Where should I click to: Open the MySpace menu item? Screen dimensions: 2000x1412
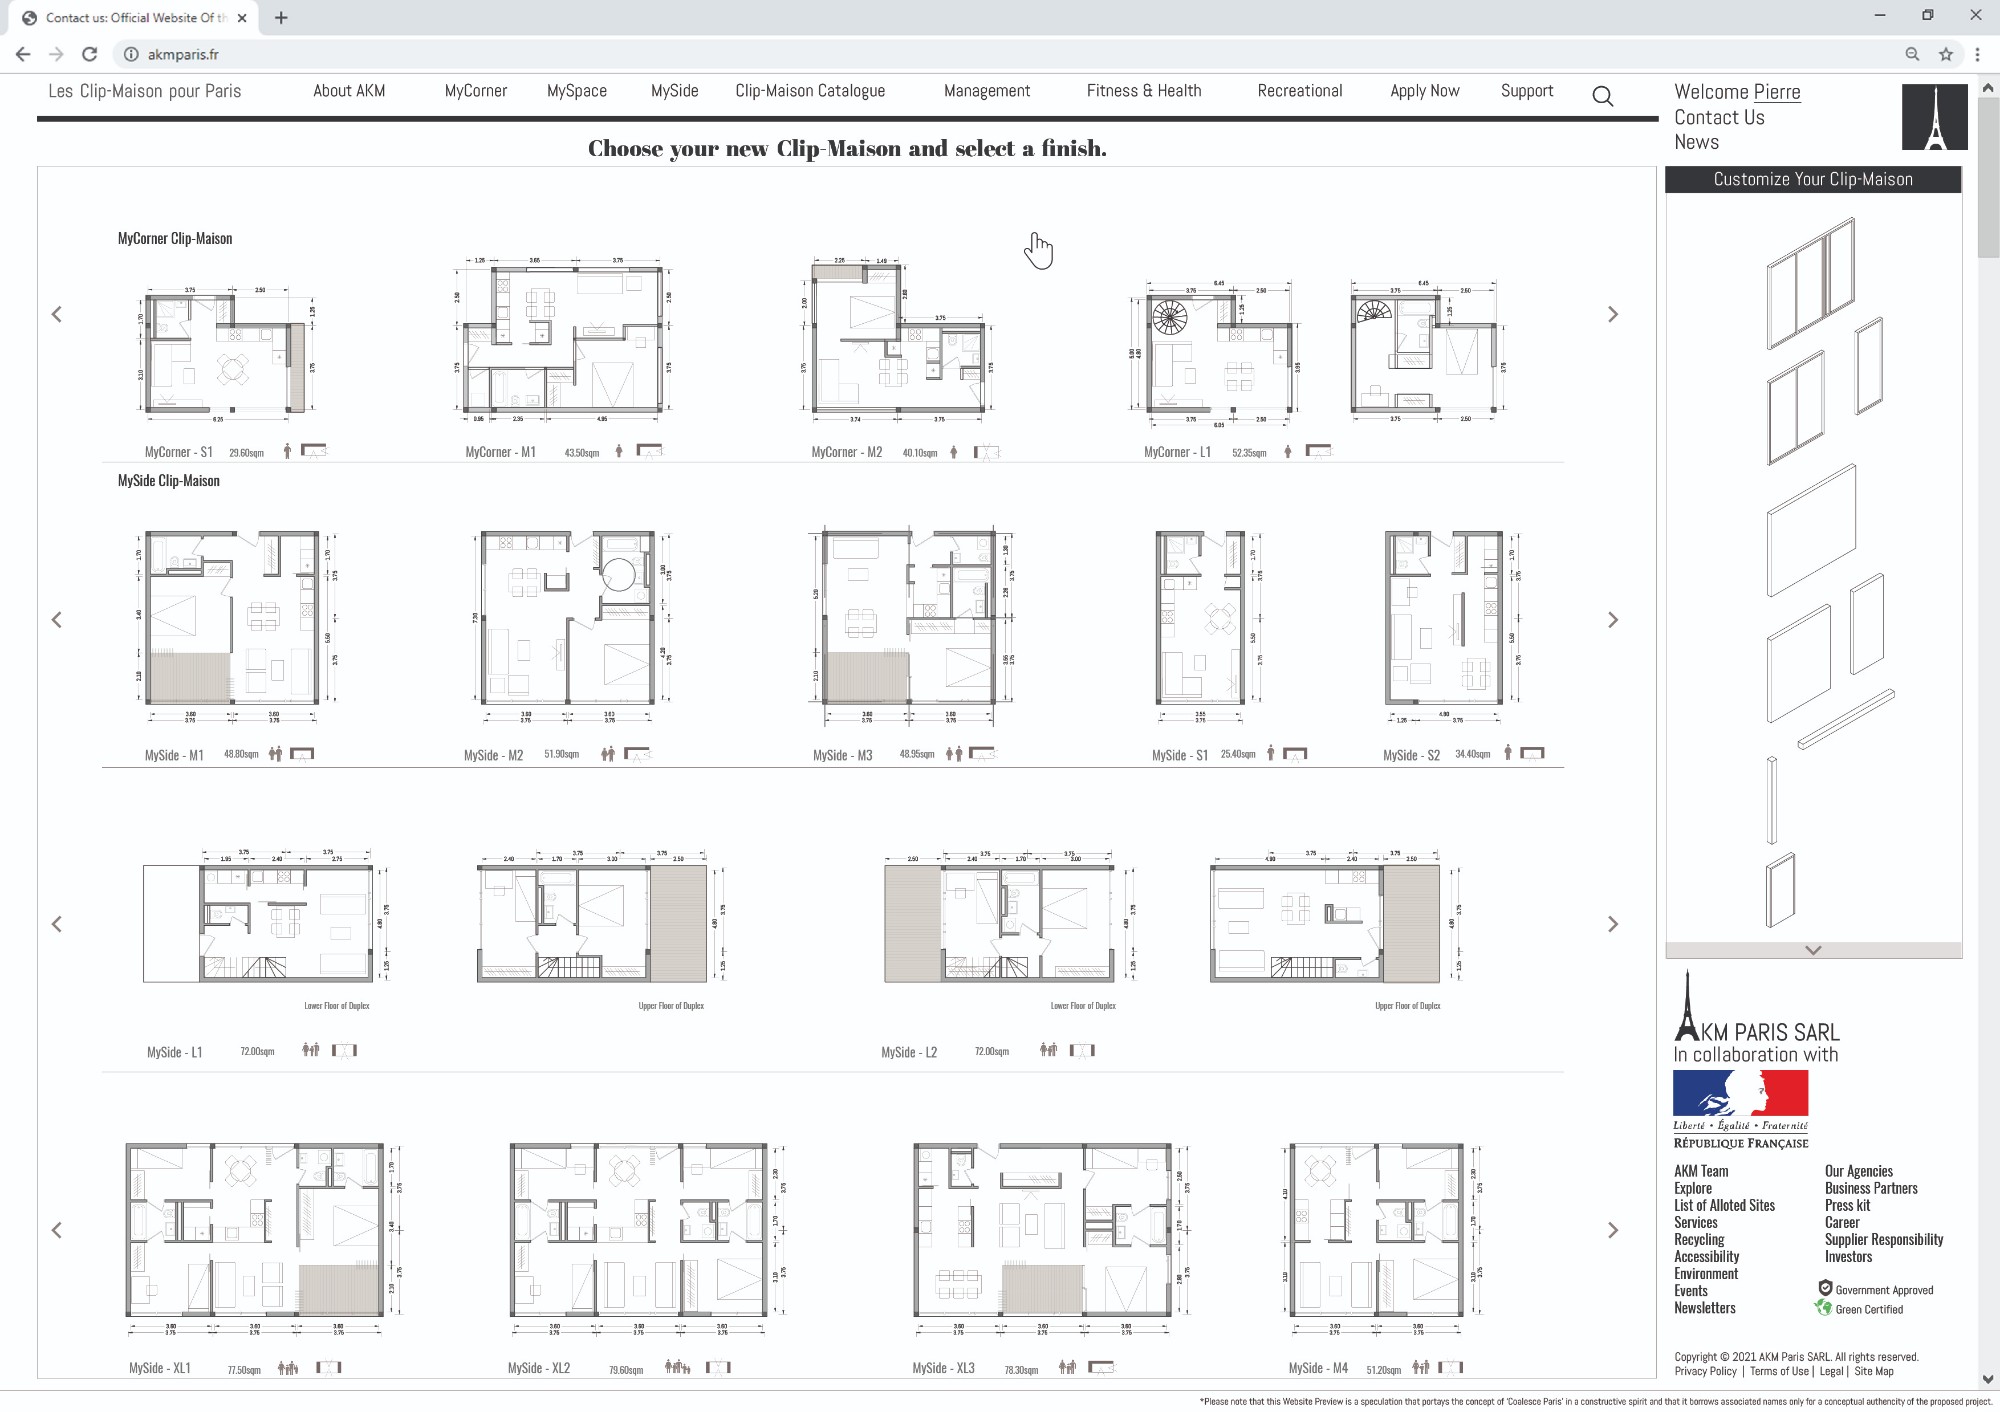[x=577, y=91]
